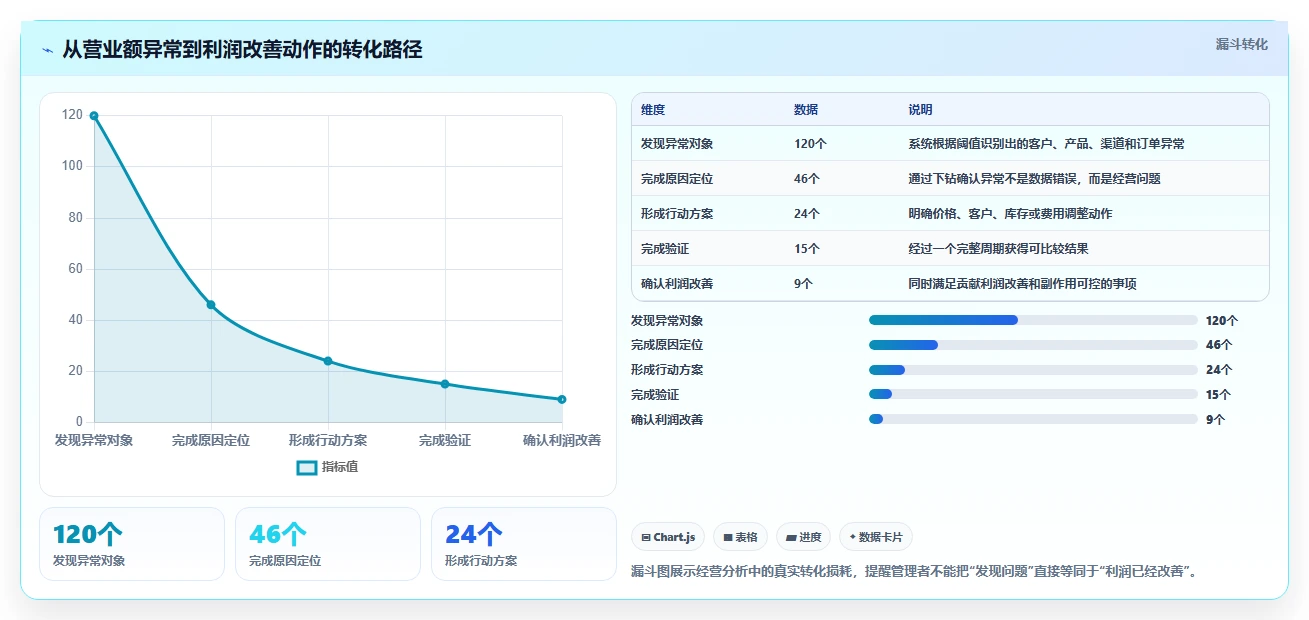Select the chart point at 完成原因定位

tap(211, 304)
